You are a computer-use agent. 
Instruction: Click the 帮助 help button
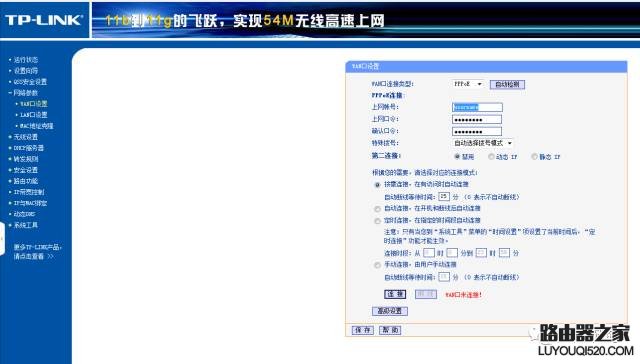click(390, 330)
